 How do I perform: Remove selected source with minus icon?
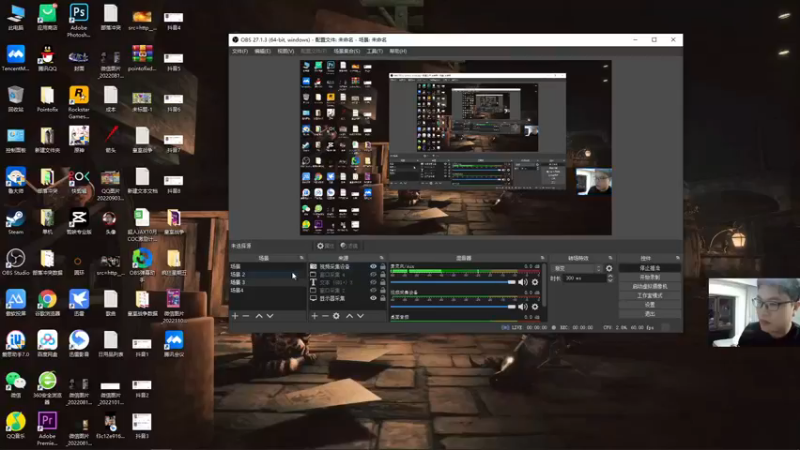[x=325, y=316]
